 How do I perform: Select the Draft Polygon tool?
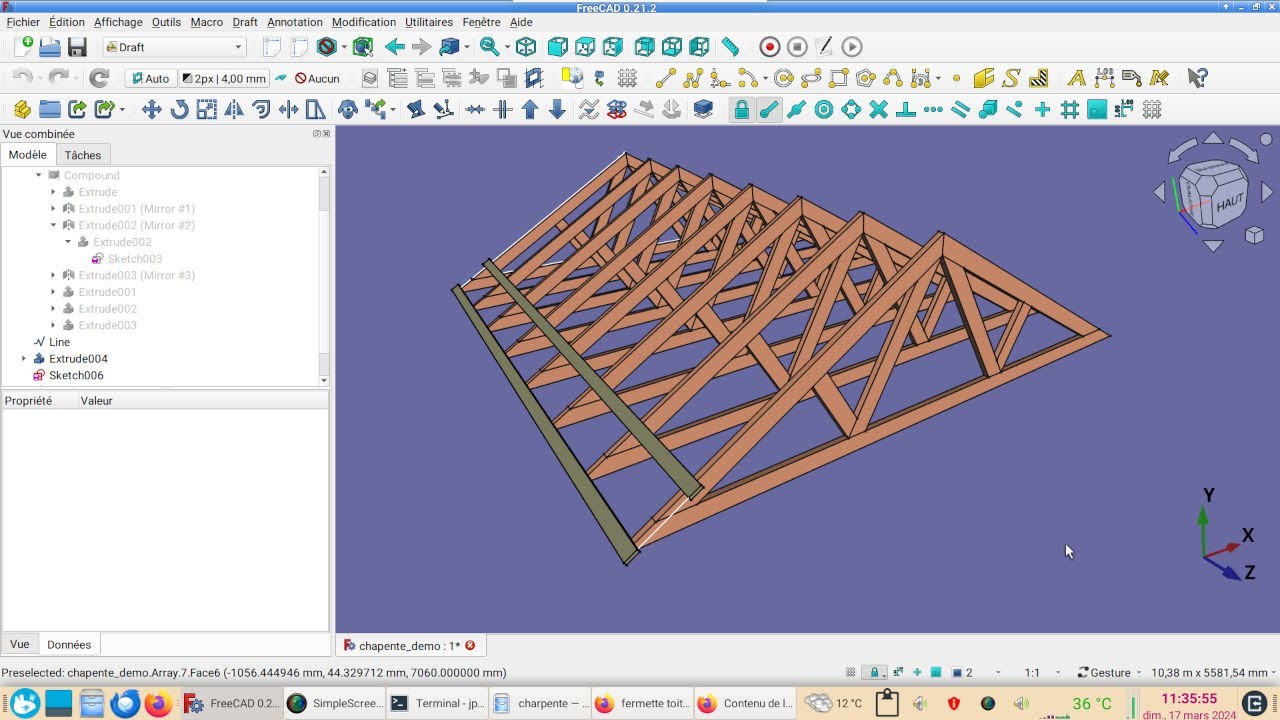(x=866, y=78)
